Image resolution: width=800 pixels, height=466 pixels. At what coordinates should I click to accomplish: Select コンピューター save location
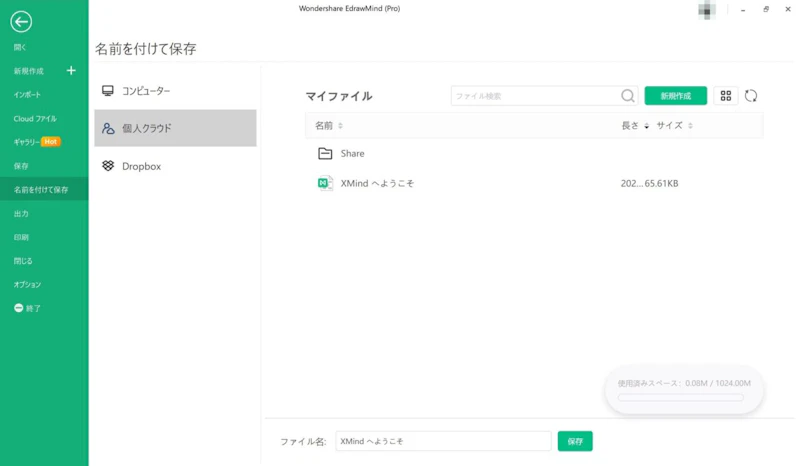point(175,91)
